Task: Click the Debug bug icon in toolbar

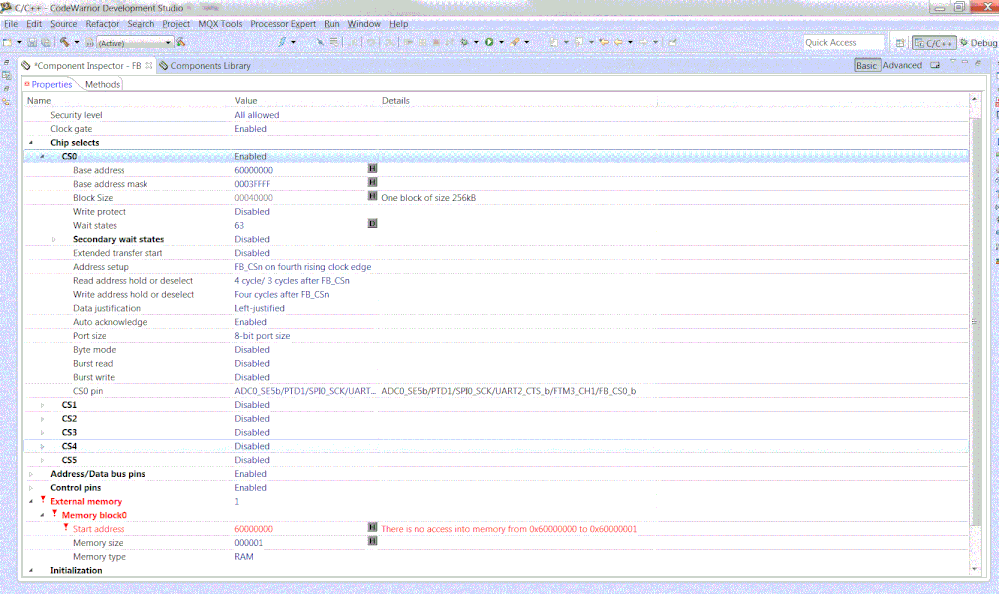Action: pos(465,43)
